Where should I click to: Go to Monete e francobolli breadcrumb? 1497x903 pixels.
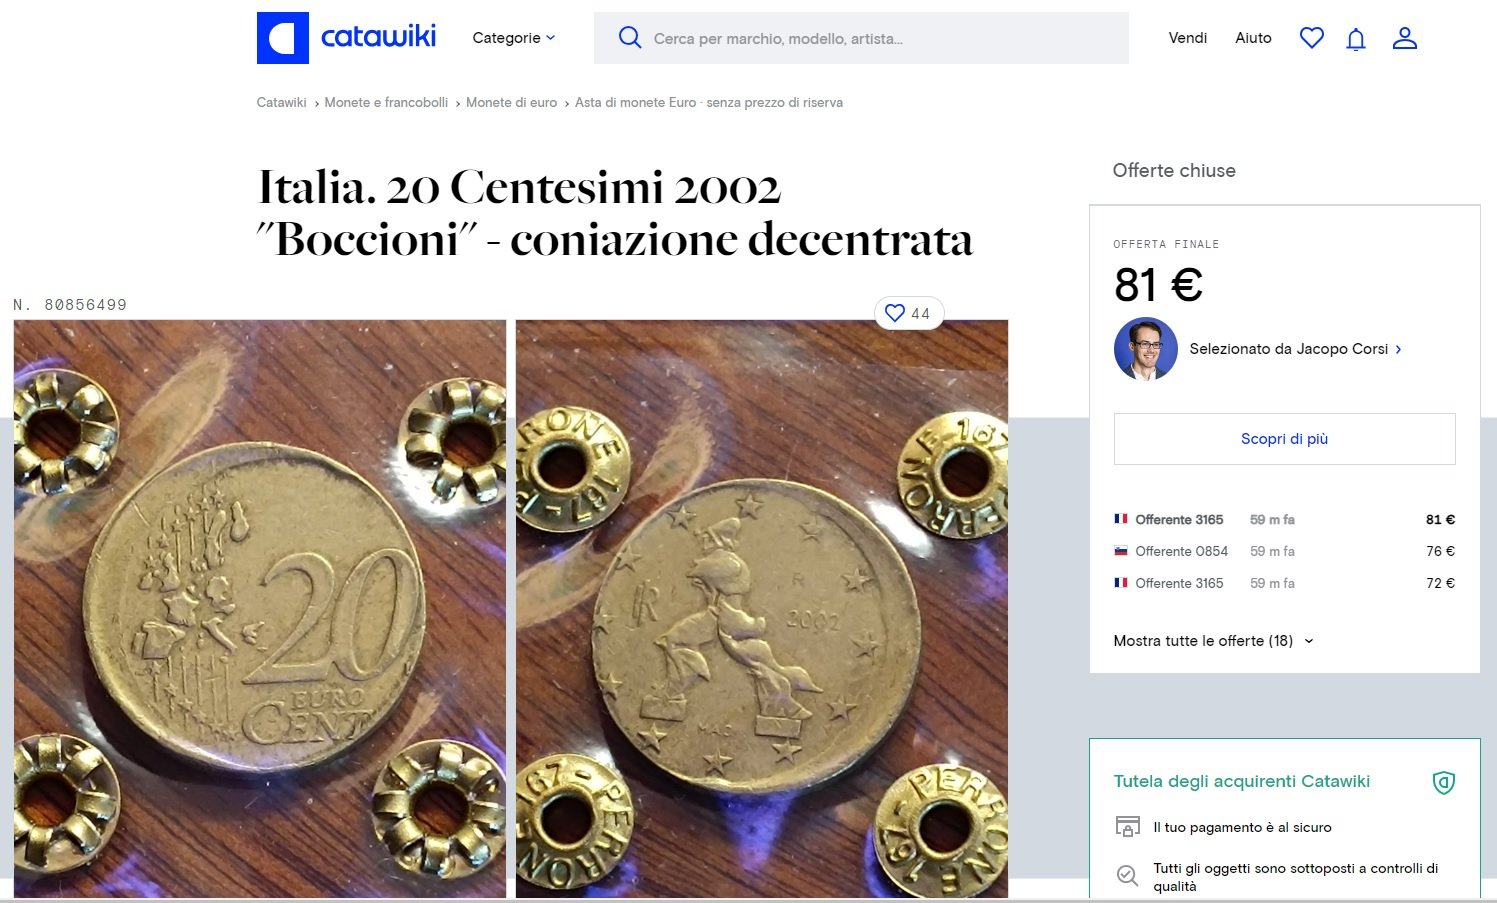point(386,102)
